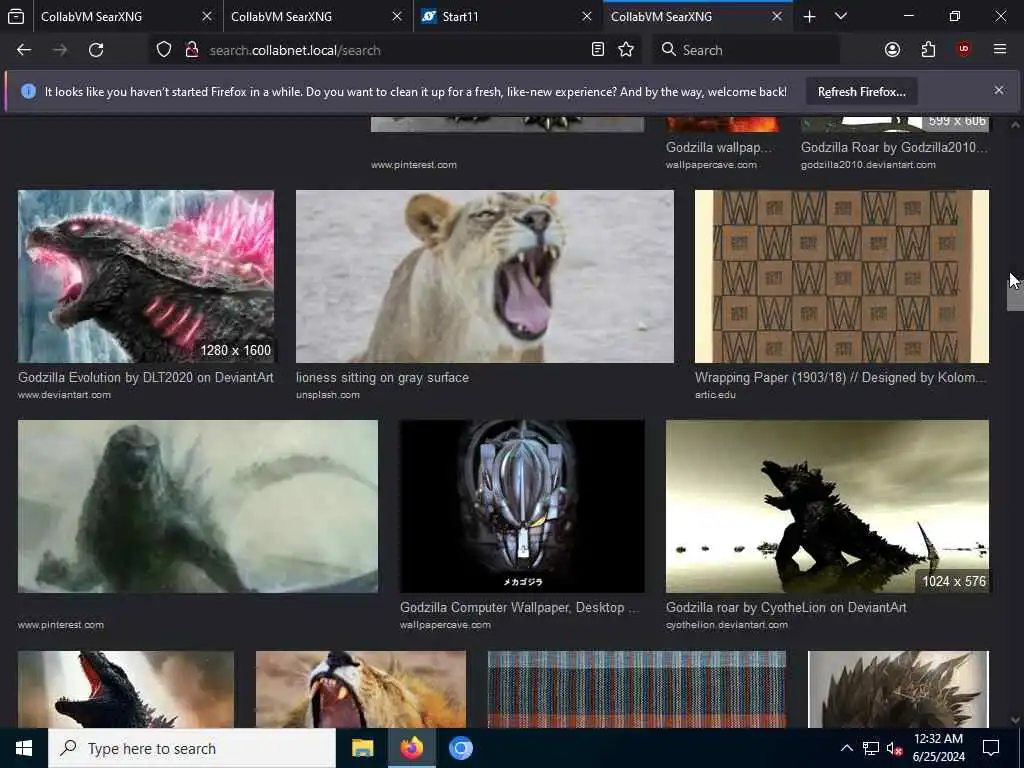This screenshot has width=1024, height=768.
Task: Open the Godzilla roar silhouette thumbnail
Action: click(x=827, y=506)
